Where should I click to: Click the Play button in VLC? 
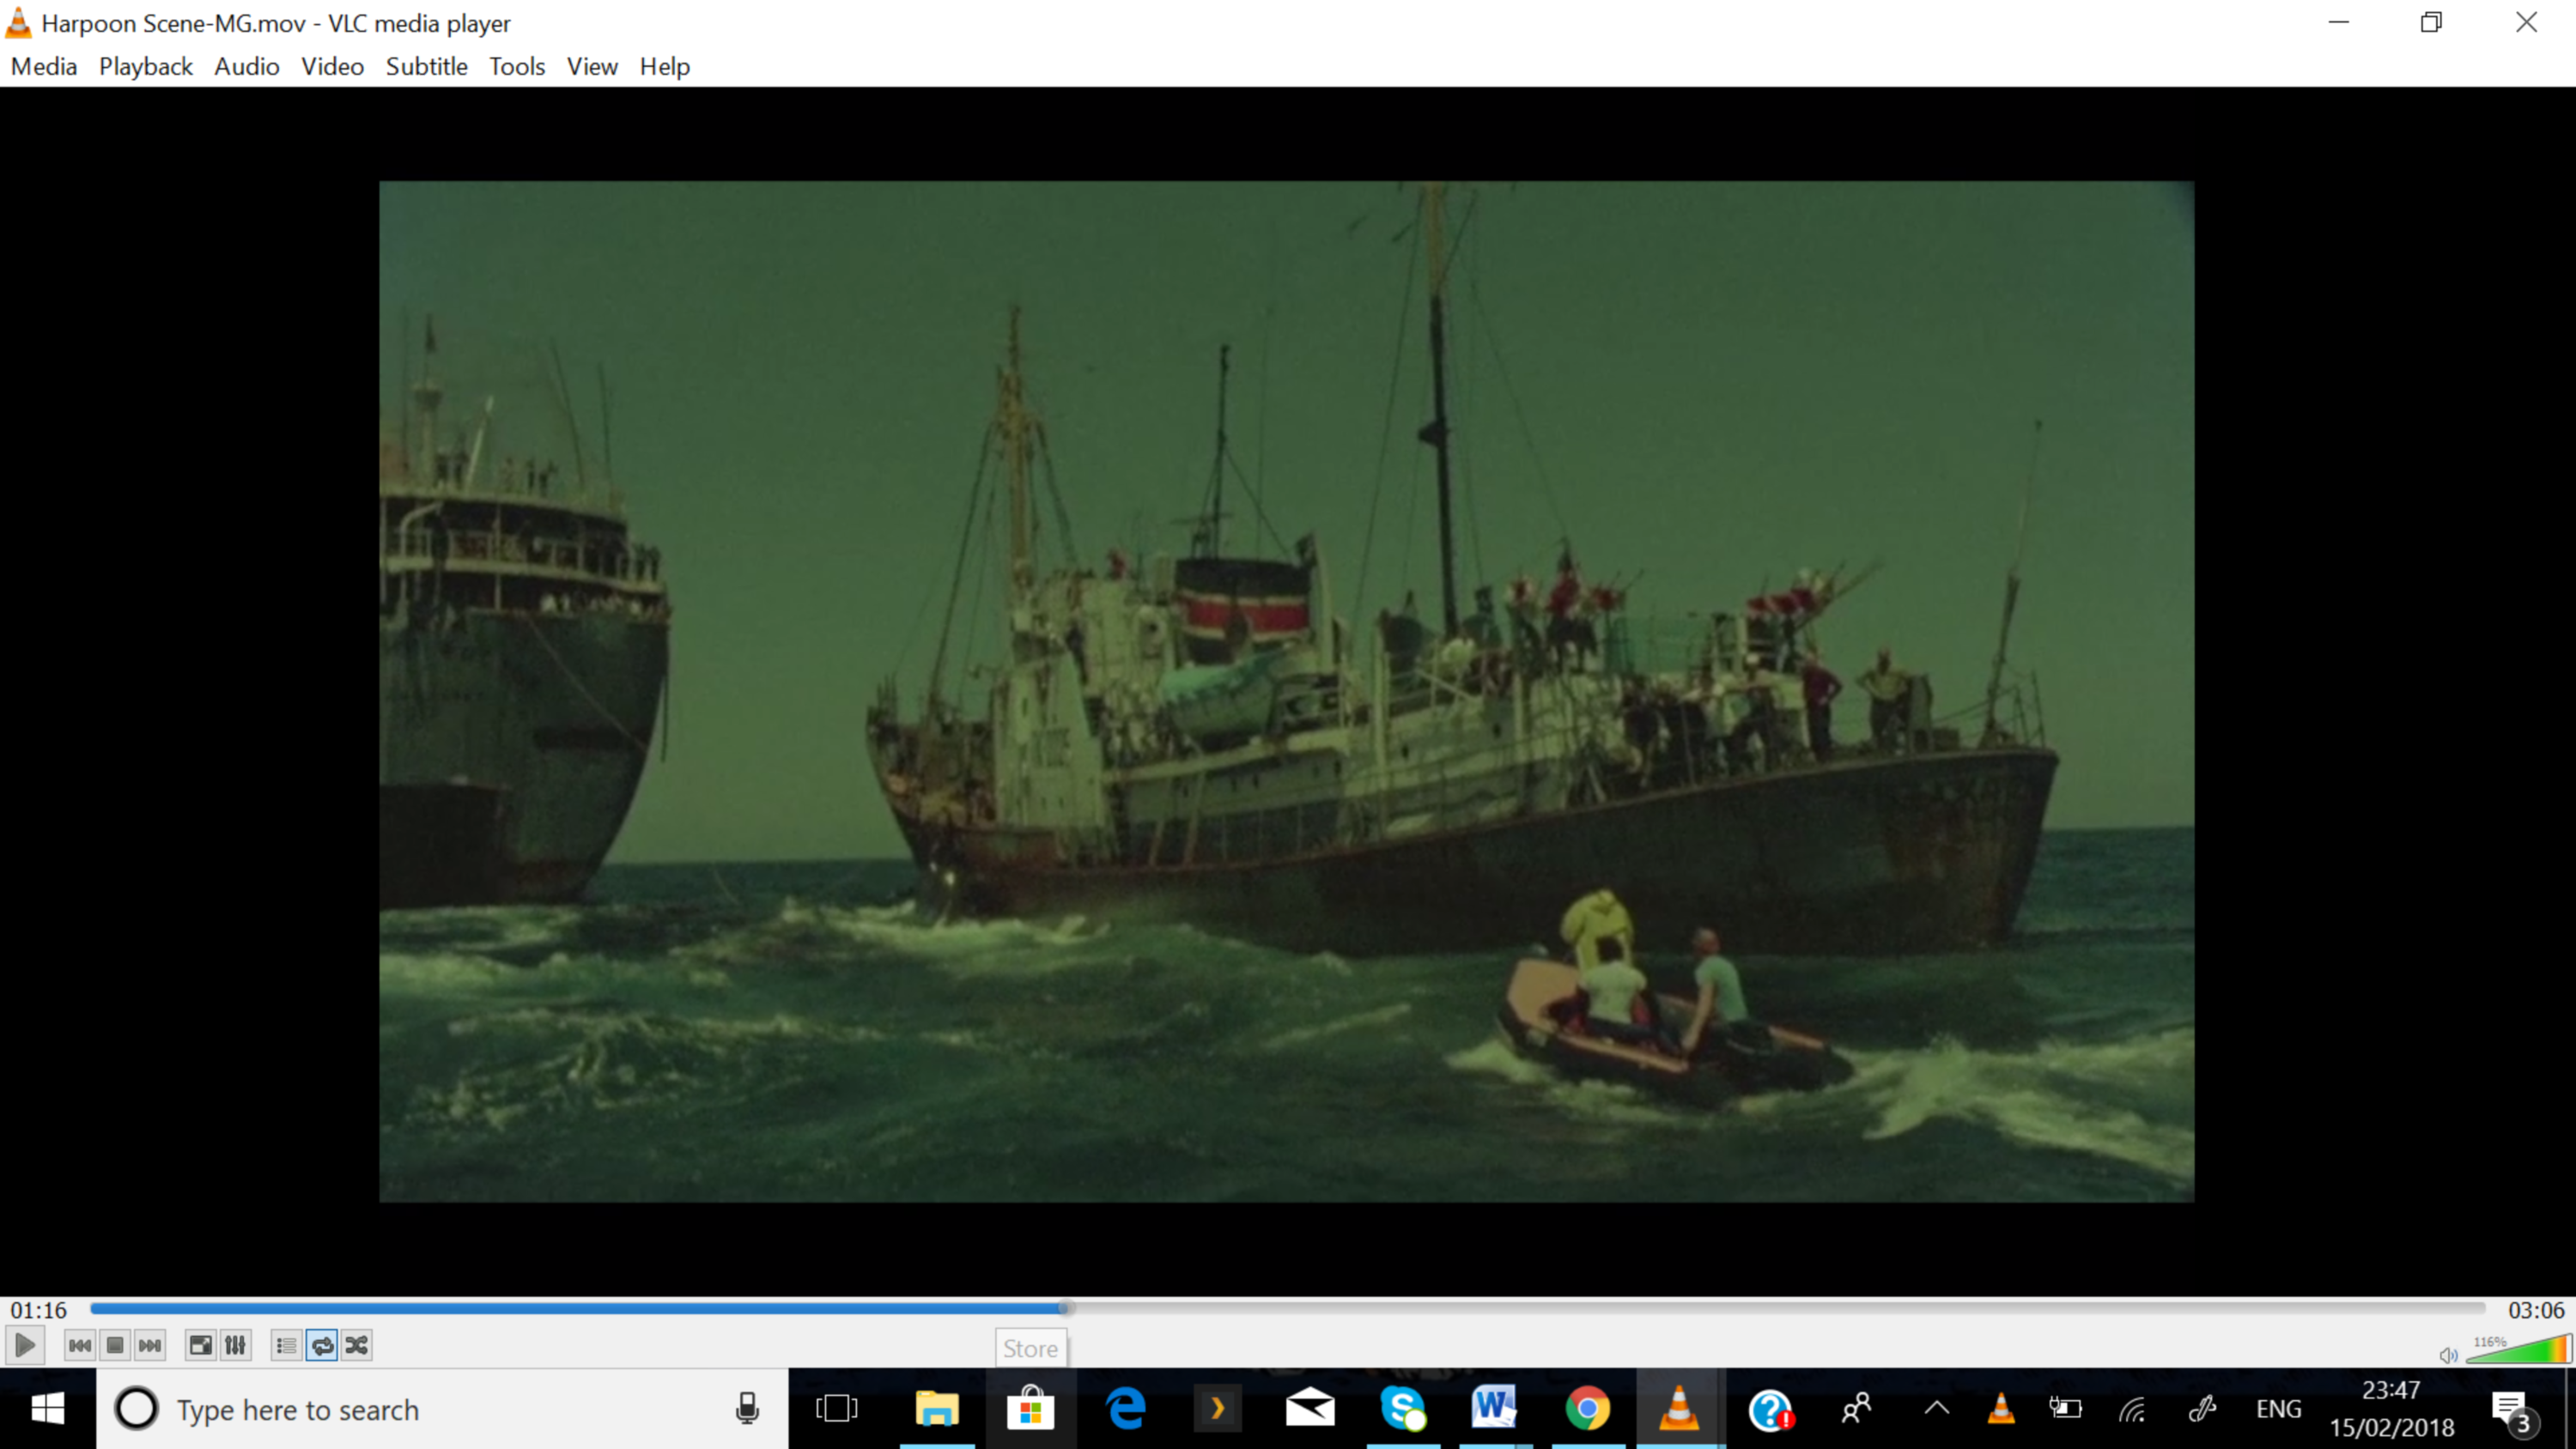(x=25, y=1345)
